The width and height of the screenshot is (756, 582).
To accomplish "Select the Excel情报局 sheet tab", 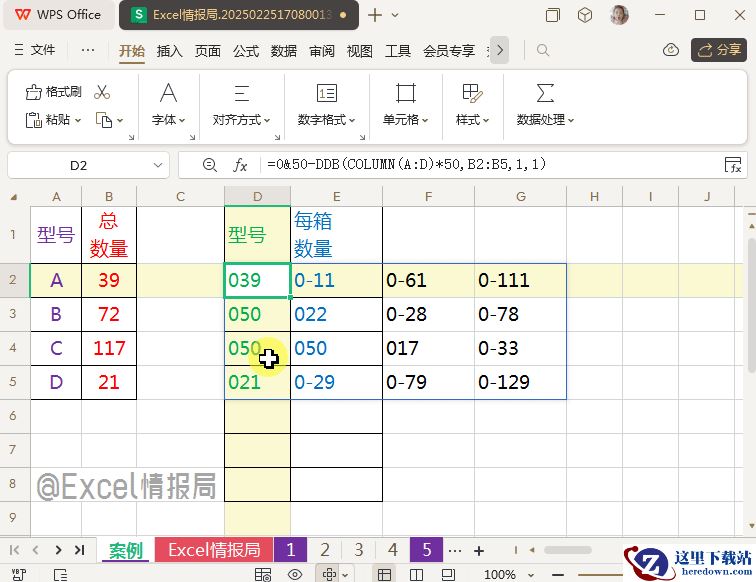I will pyautogui.click(x=214, y=550).
